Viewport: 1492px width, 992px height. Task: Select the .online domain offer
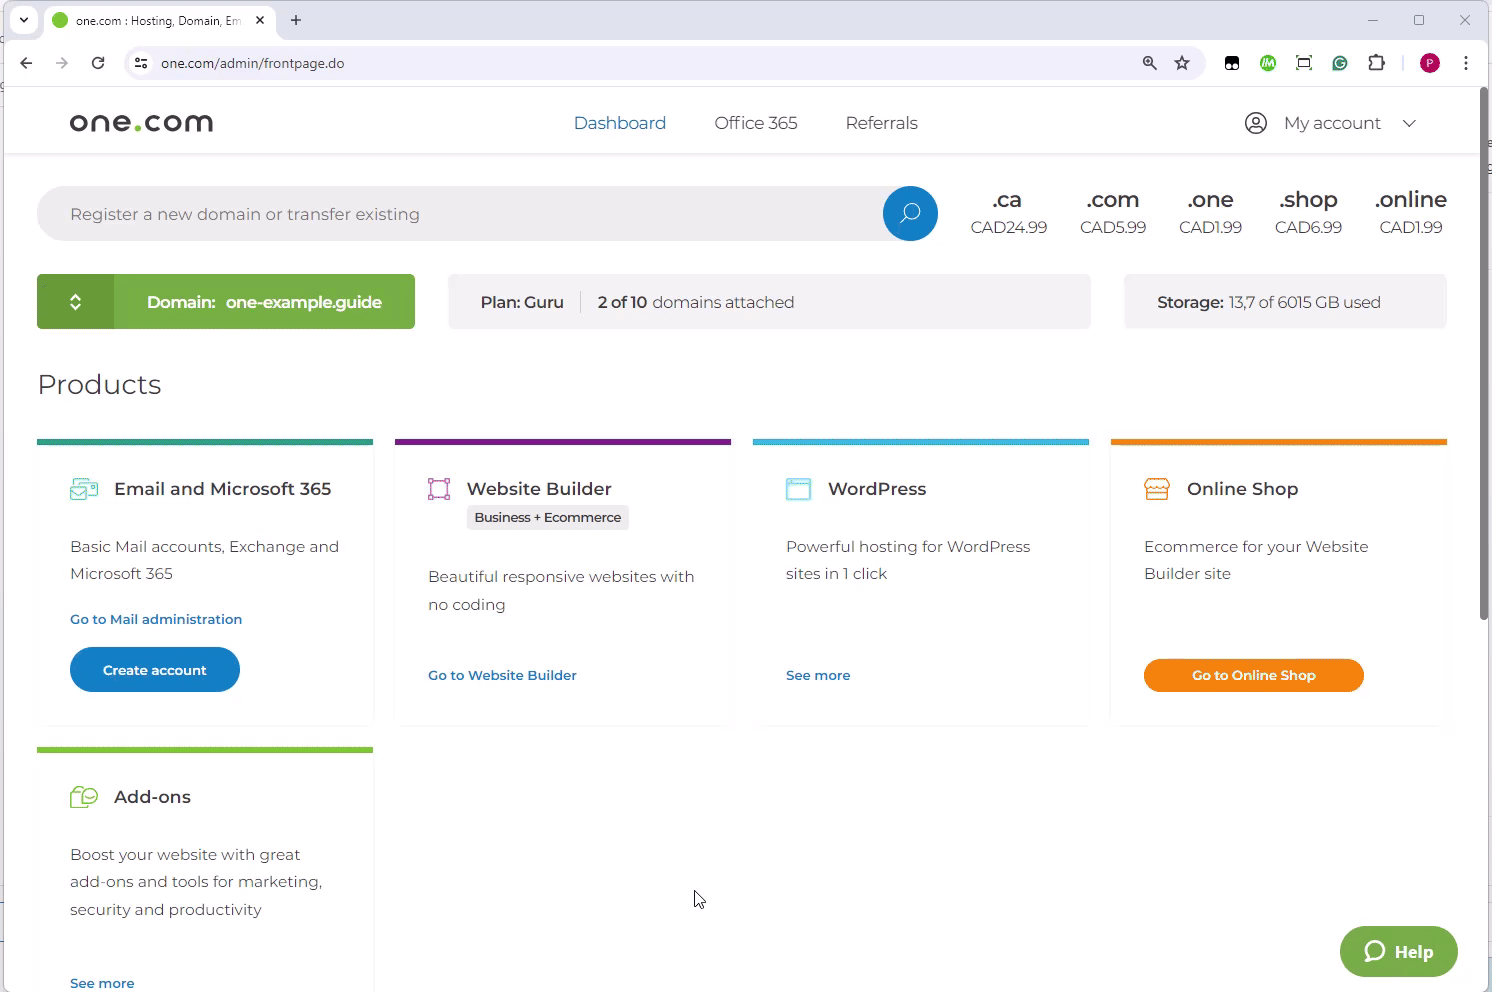(x=1411, y=213)
